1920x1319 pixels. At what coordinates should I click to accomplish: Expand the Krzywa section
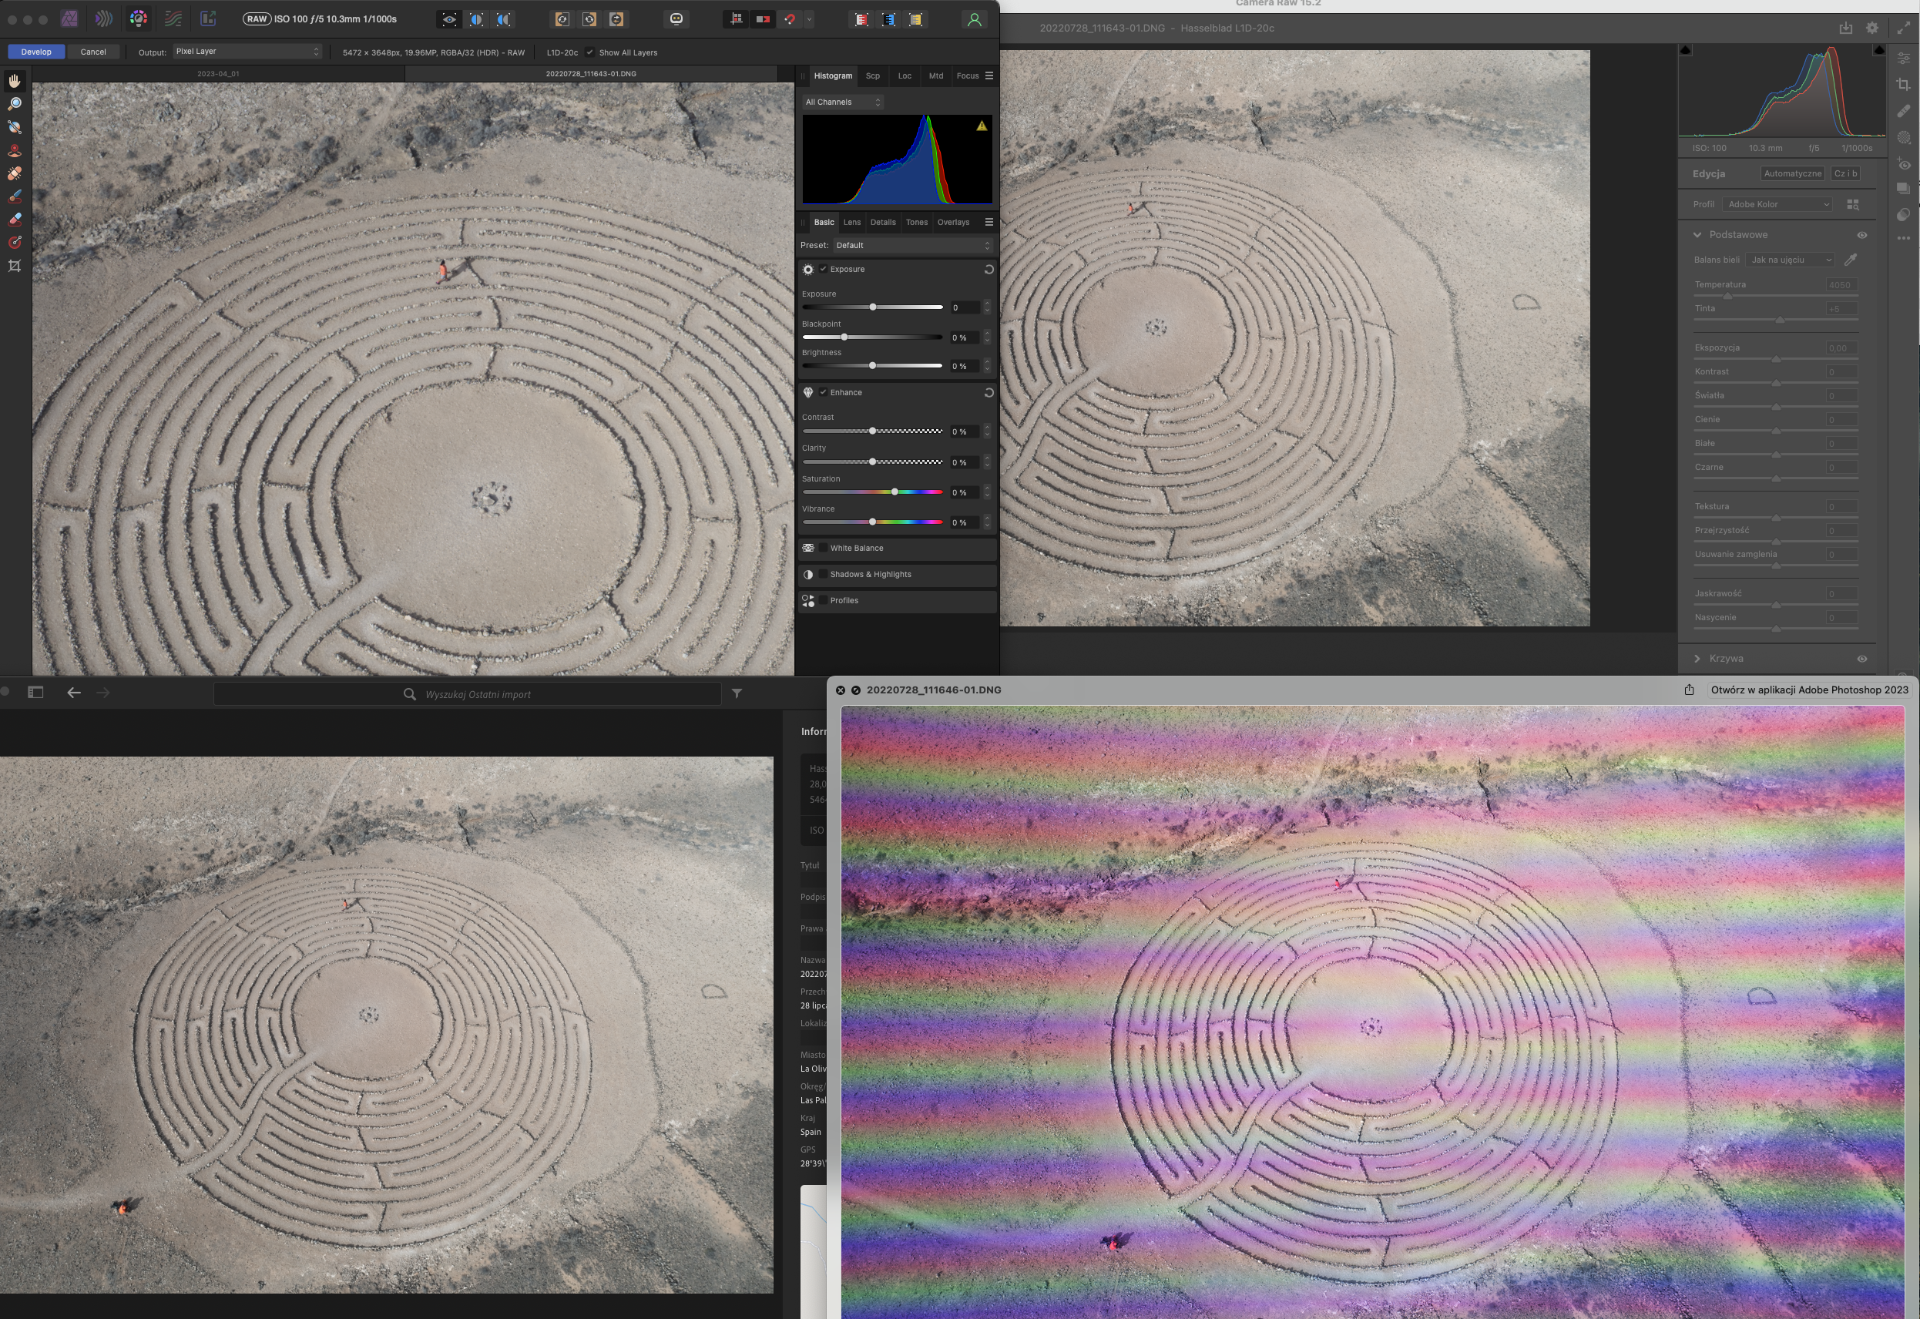coord(1697,659)
